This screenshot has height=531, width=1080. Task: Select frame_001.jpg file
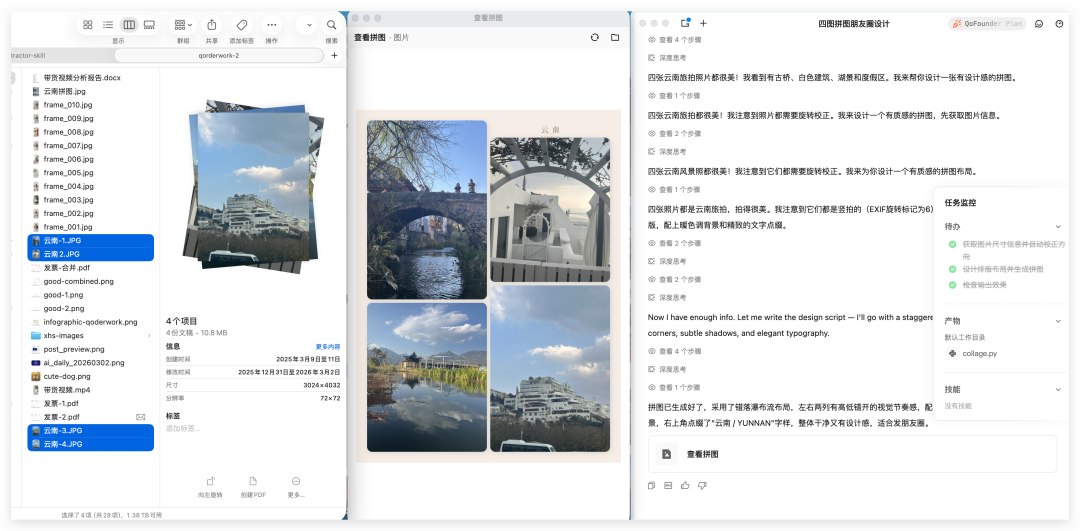pyautogui.click(x=68, y=227)
